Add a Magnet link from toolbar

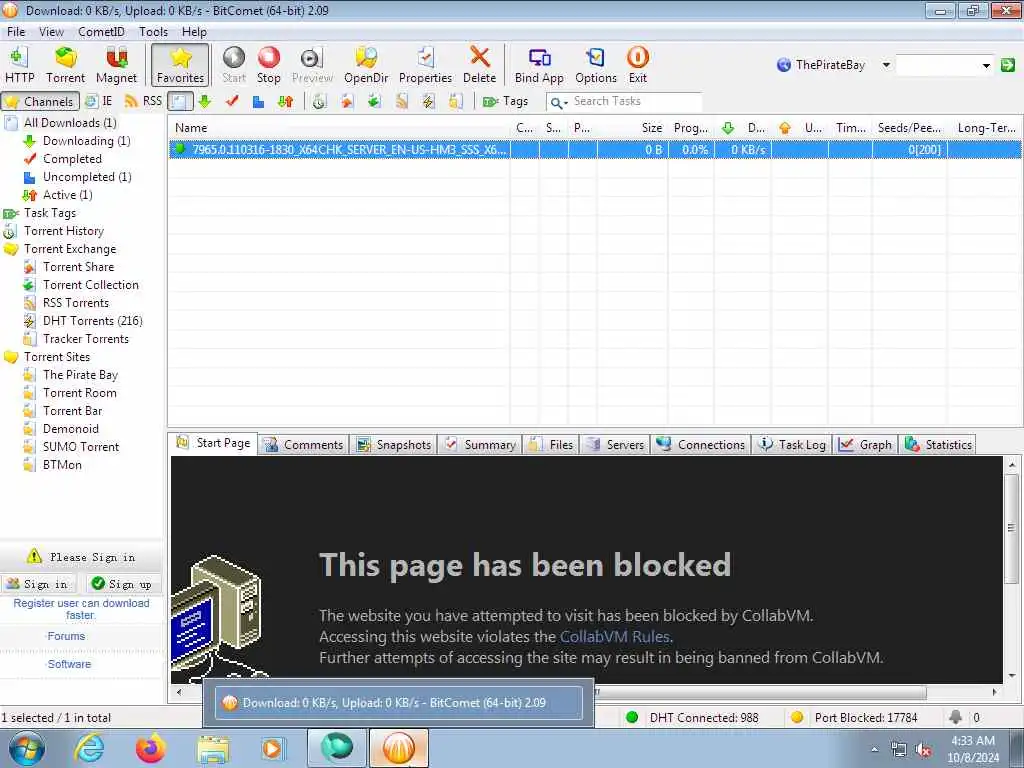click(x=116, y=65)
